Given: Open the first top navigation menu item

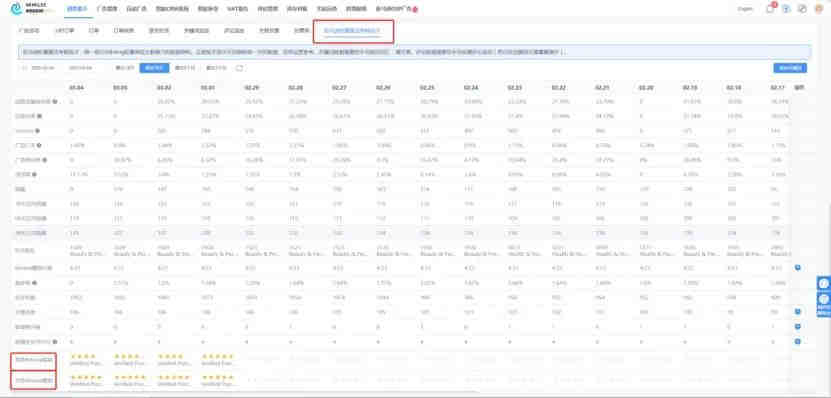Looking at the screenshot, I should point(76,9).
